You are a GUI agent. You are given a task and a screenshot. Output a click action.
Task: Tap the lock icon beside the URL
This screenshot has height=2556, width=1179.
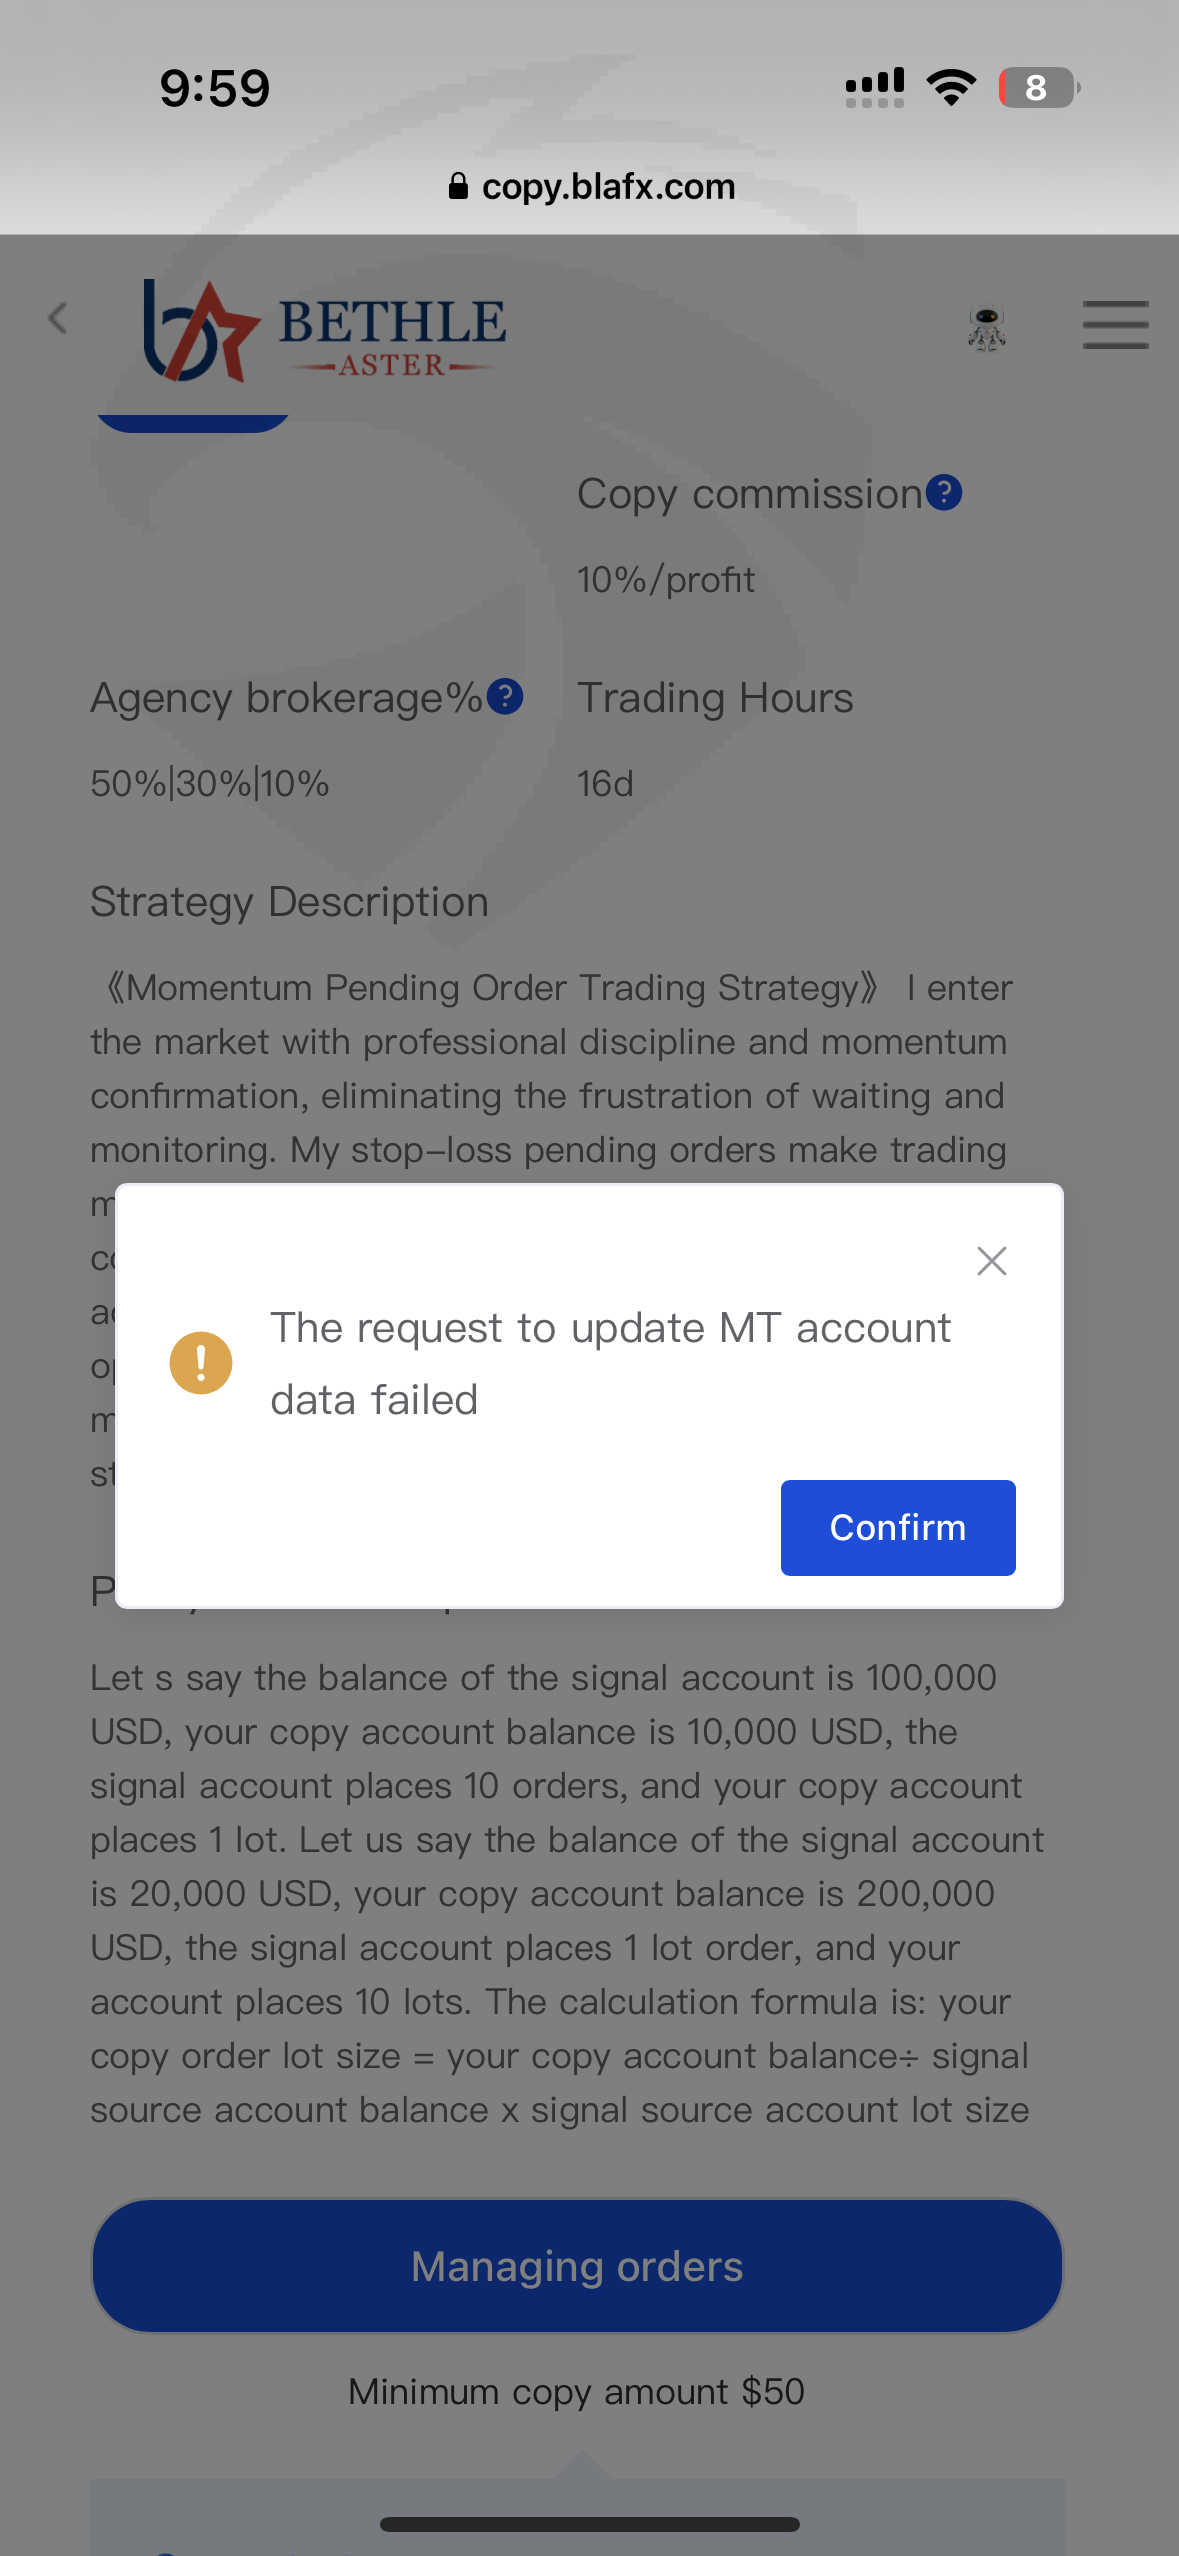click(458, 187)
